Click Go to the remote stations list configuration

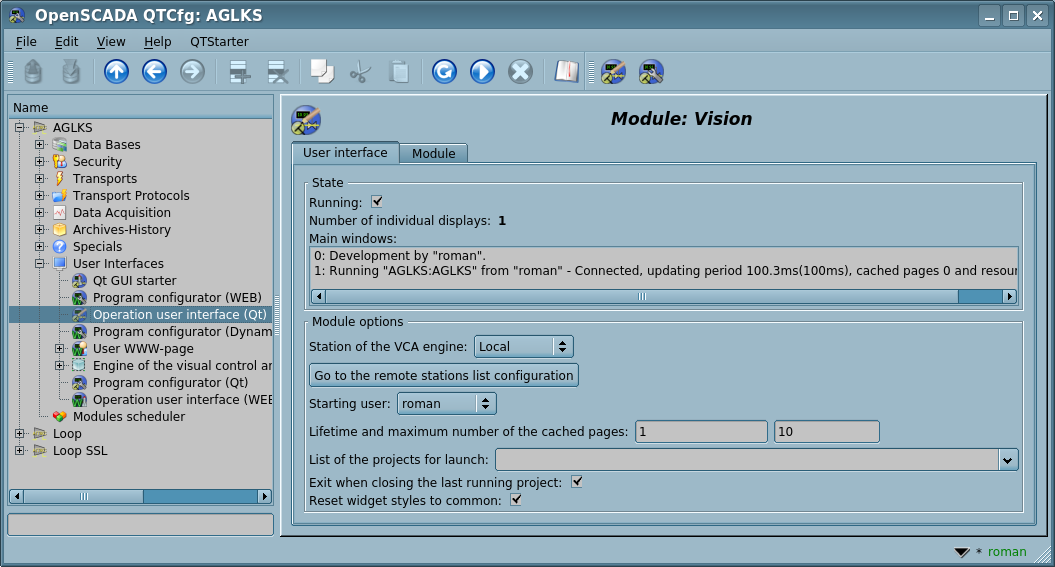click(443, 375)
